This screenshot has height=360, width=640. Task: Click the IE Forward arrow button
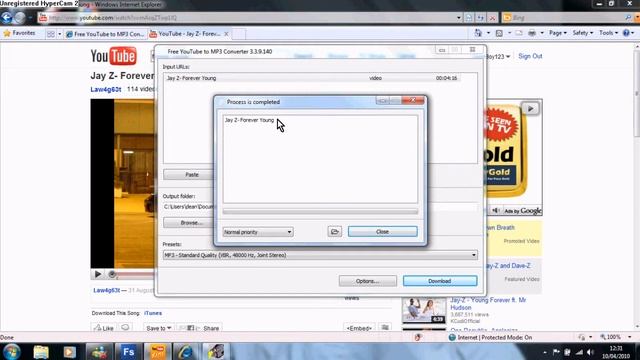click(20, 18)
